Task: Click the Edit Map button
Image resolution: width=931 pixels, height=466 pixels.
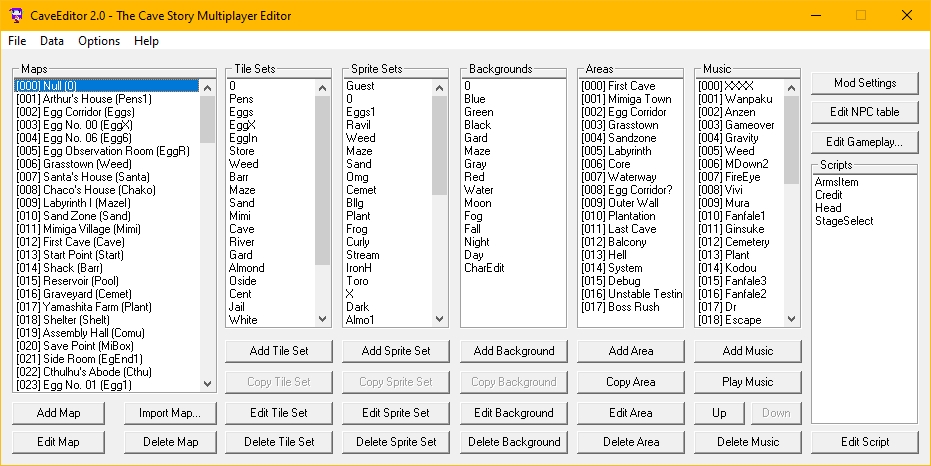Action: point(58,442)
